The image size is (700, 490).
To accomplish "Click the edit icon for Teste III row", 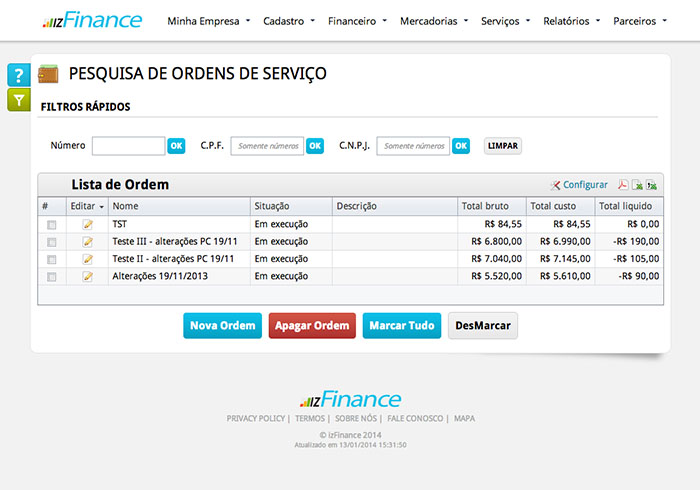I will pyautogui.click(x=87, y=241).
